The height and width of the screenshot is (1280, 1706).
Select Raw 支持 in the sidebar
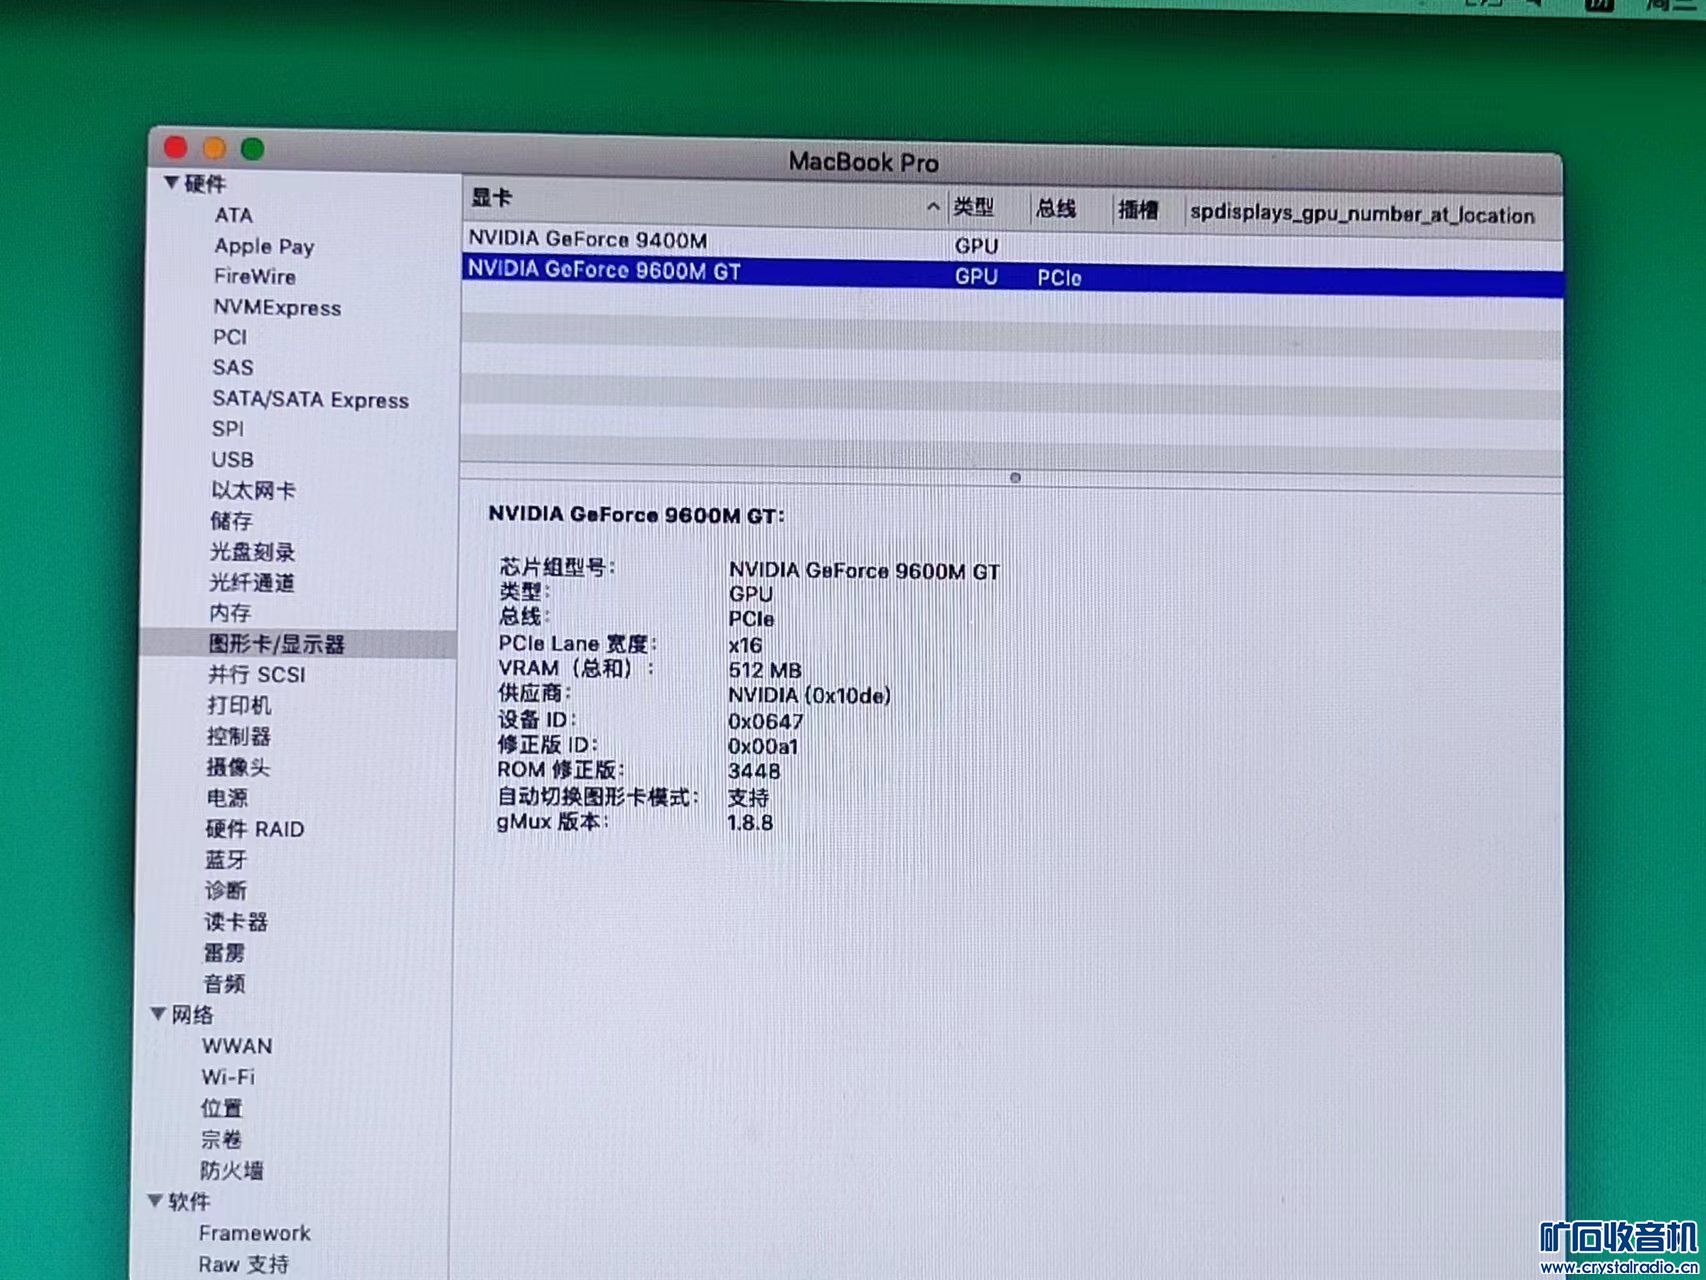243,1264
